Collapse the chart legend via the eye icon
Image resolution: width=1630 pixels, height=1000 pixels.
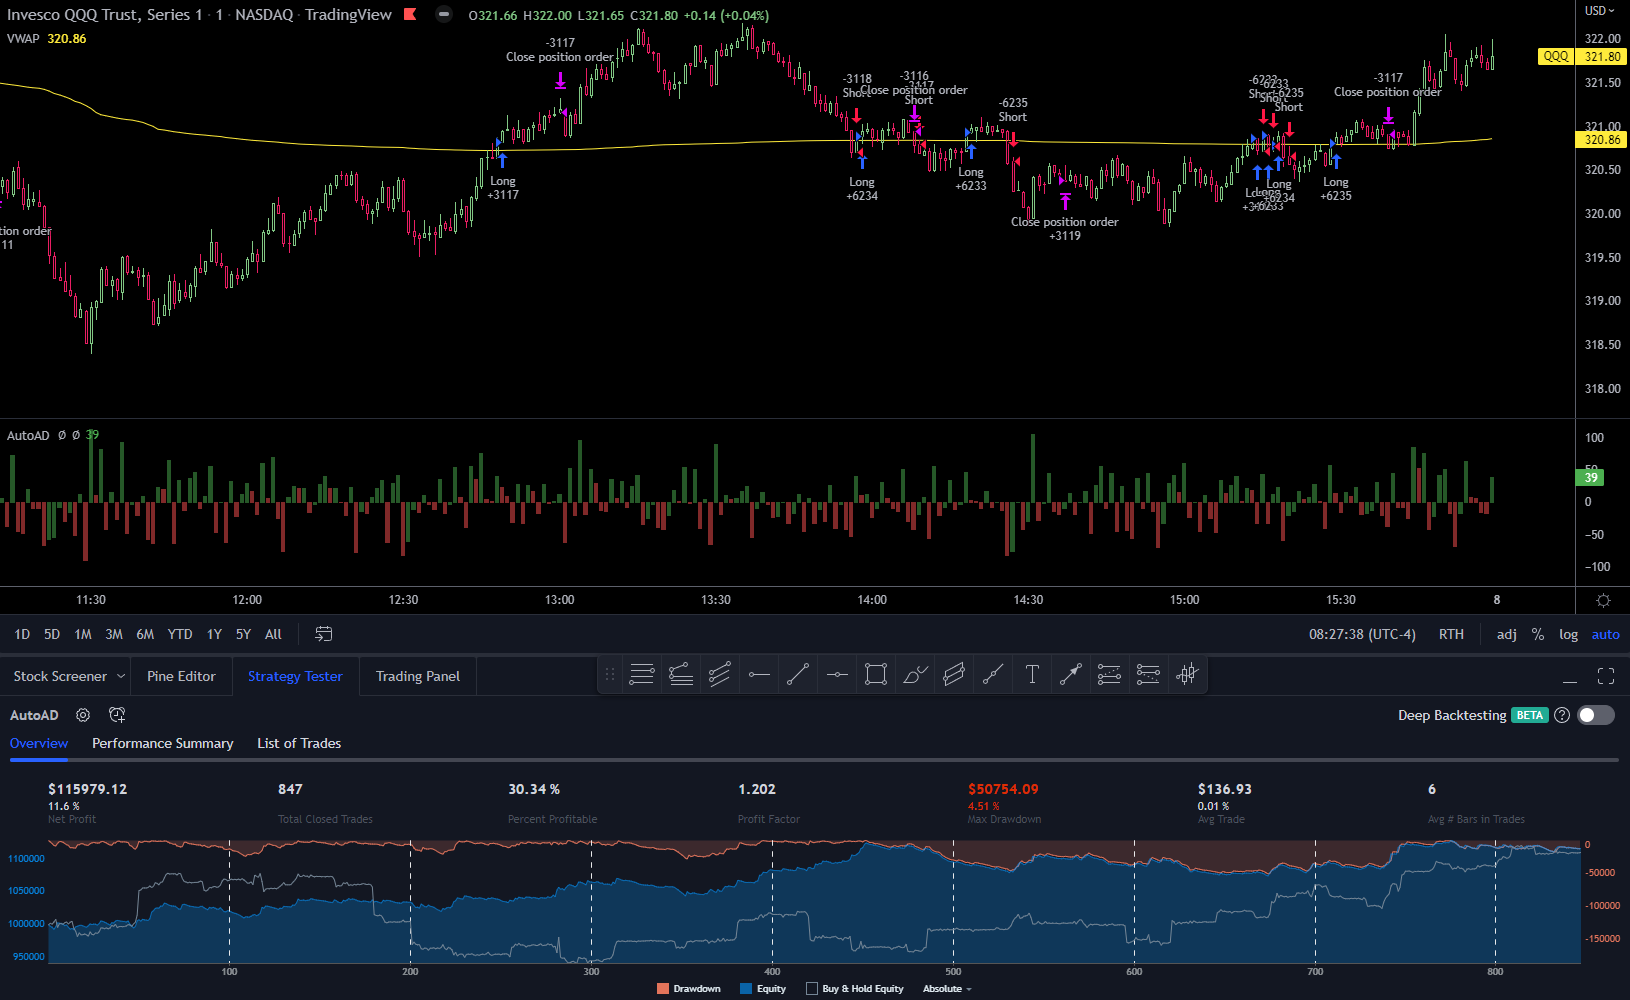coord(444,15)
